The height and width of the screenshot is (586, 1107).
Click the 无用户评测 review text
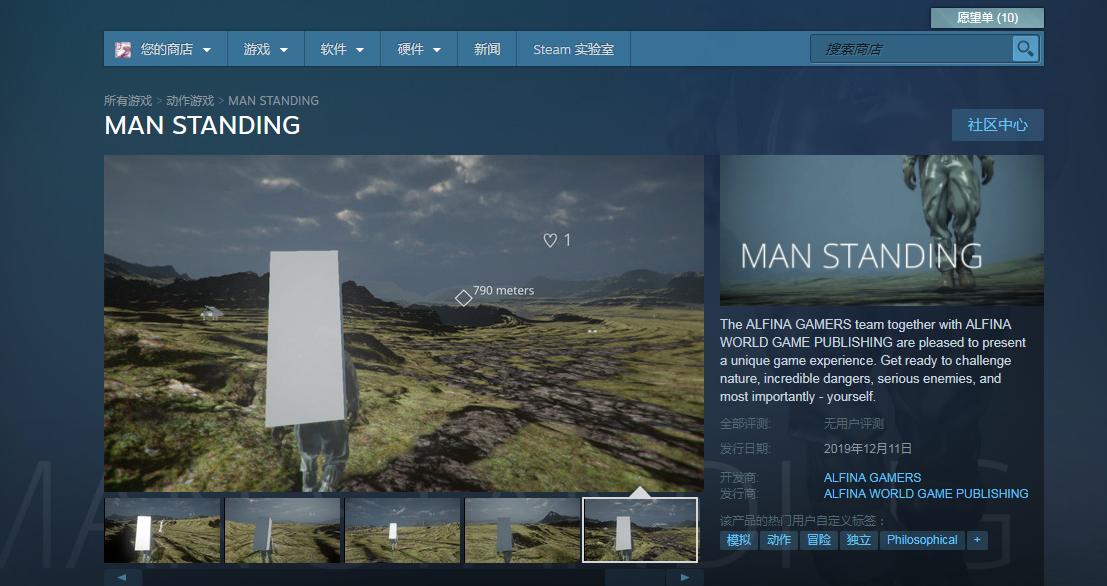854,424
